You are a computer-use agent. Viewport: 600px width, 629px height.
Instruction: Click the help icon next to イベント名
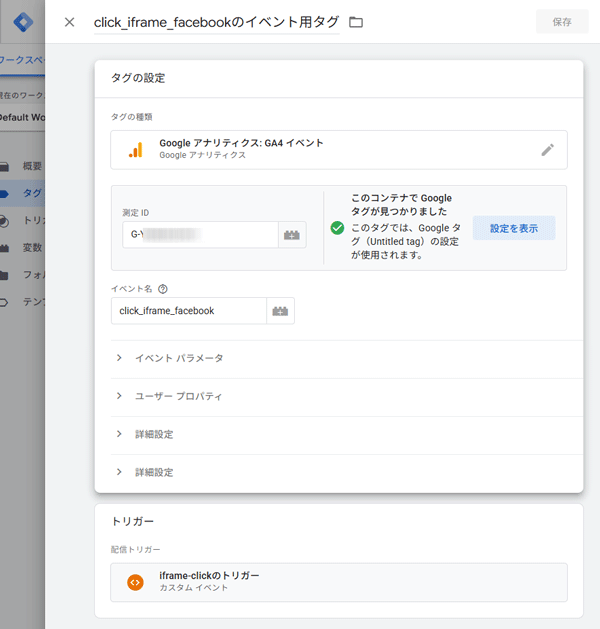pos(163,289)
